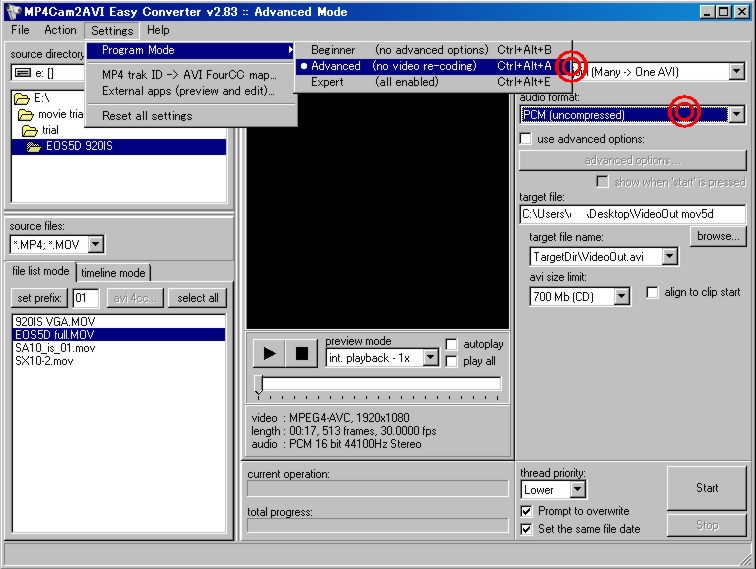Click the prefix input field with 01
The width and height of the screenshot is (756, 569).
click(x=85, y=298)
